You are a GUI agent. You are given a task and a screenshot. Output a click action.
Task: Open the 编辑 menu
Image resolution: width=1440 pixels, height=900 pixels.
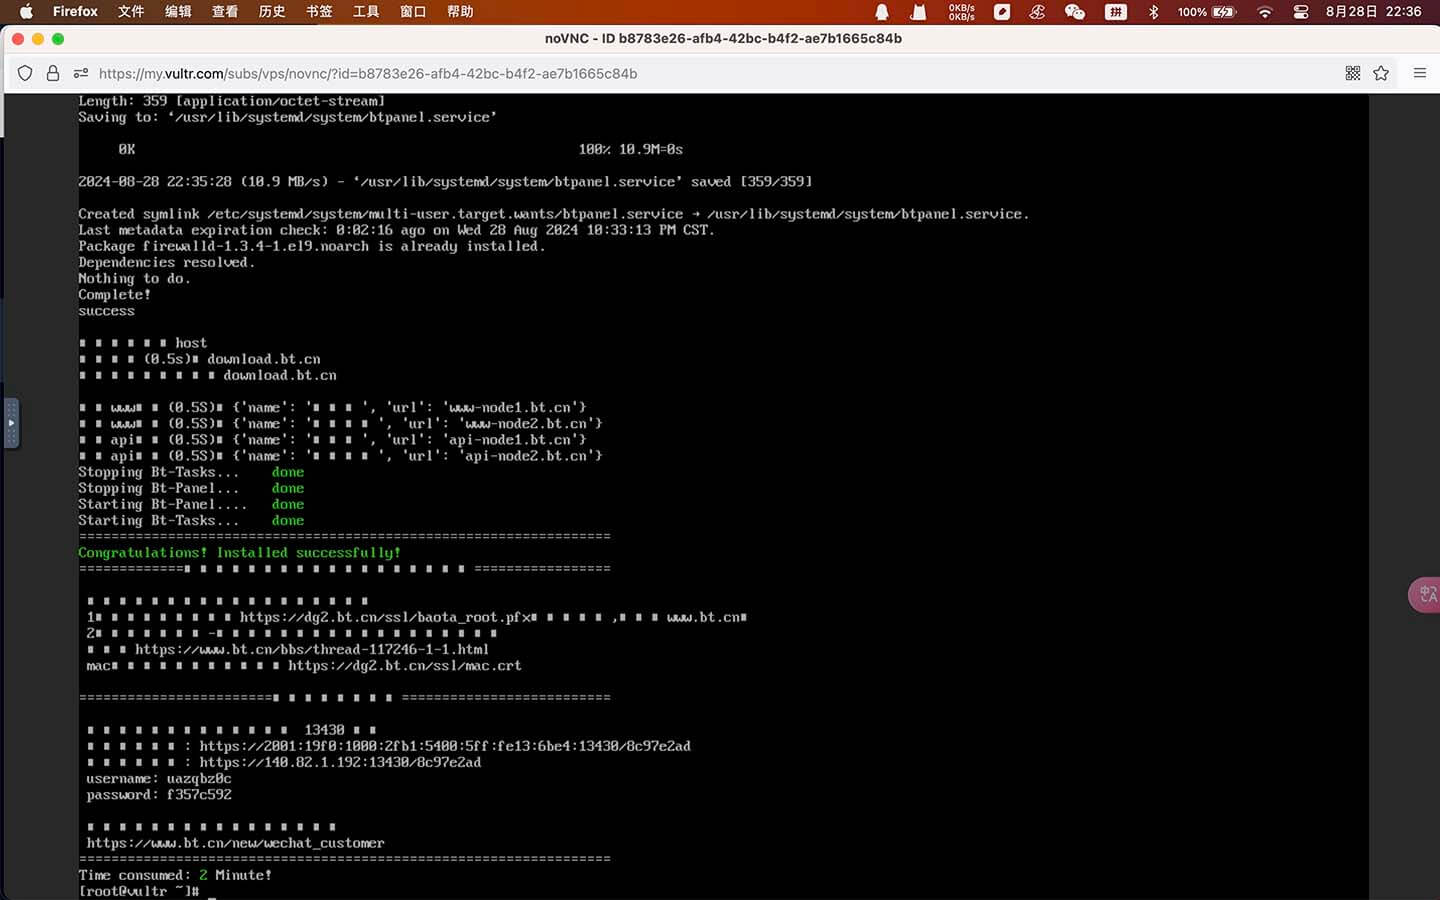coord(178,12)
